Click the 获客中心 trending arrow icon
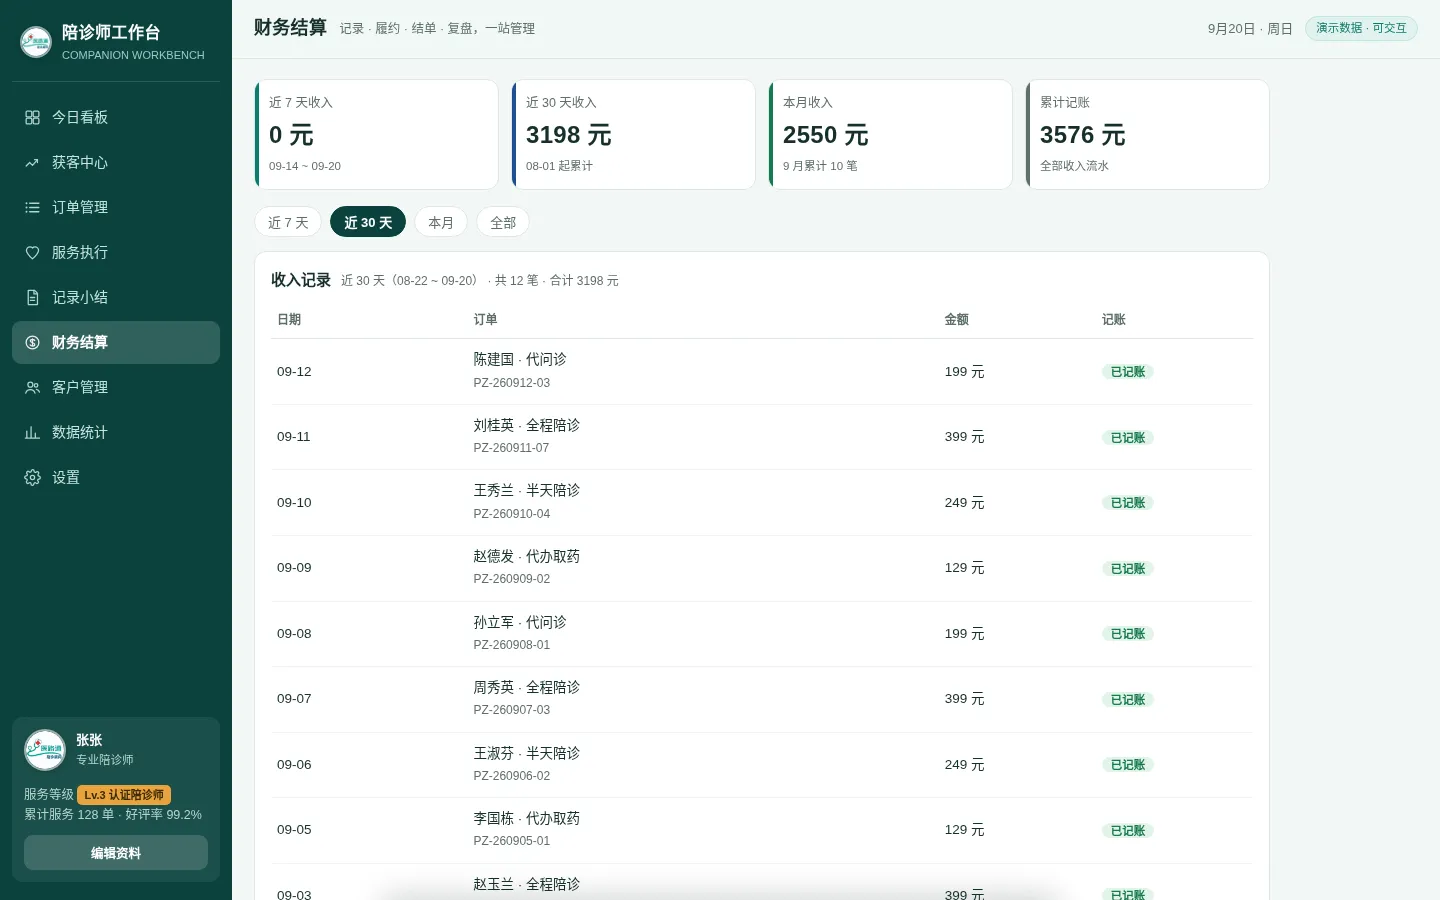This screenshot has width=1440, height=900. tap(32, 163)
